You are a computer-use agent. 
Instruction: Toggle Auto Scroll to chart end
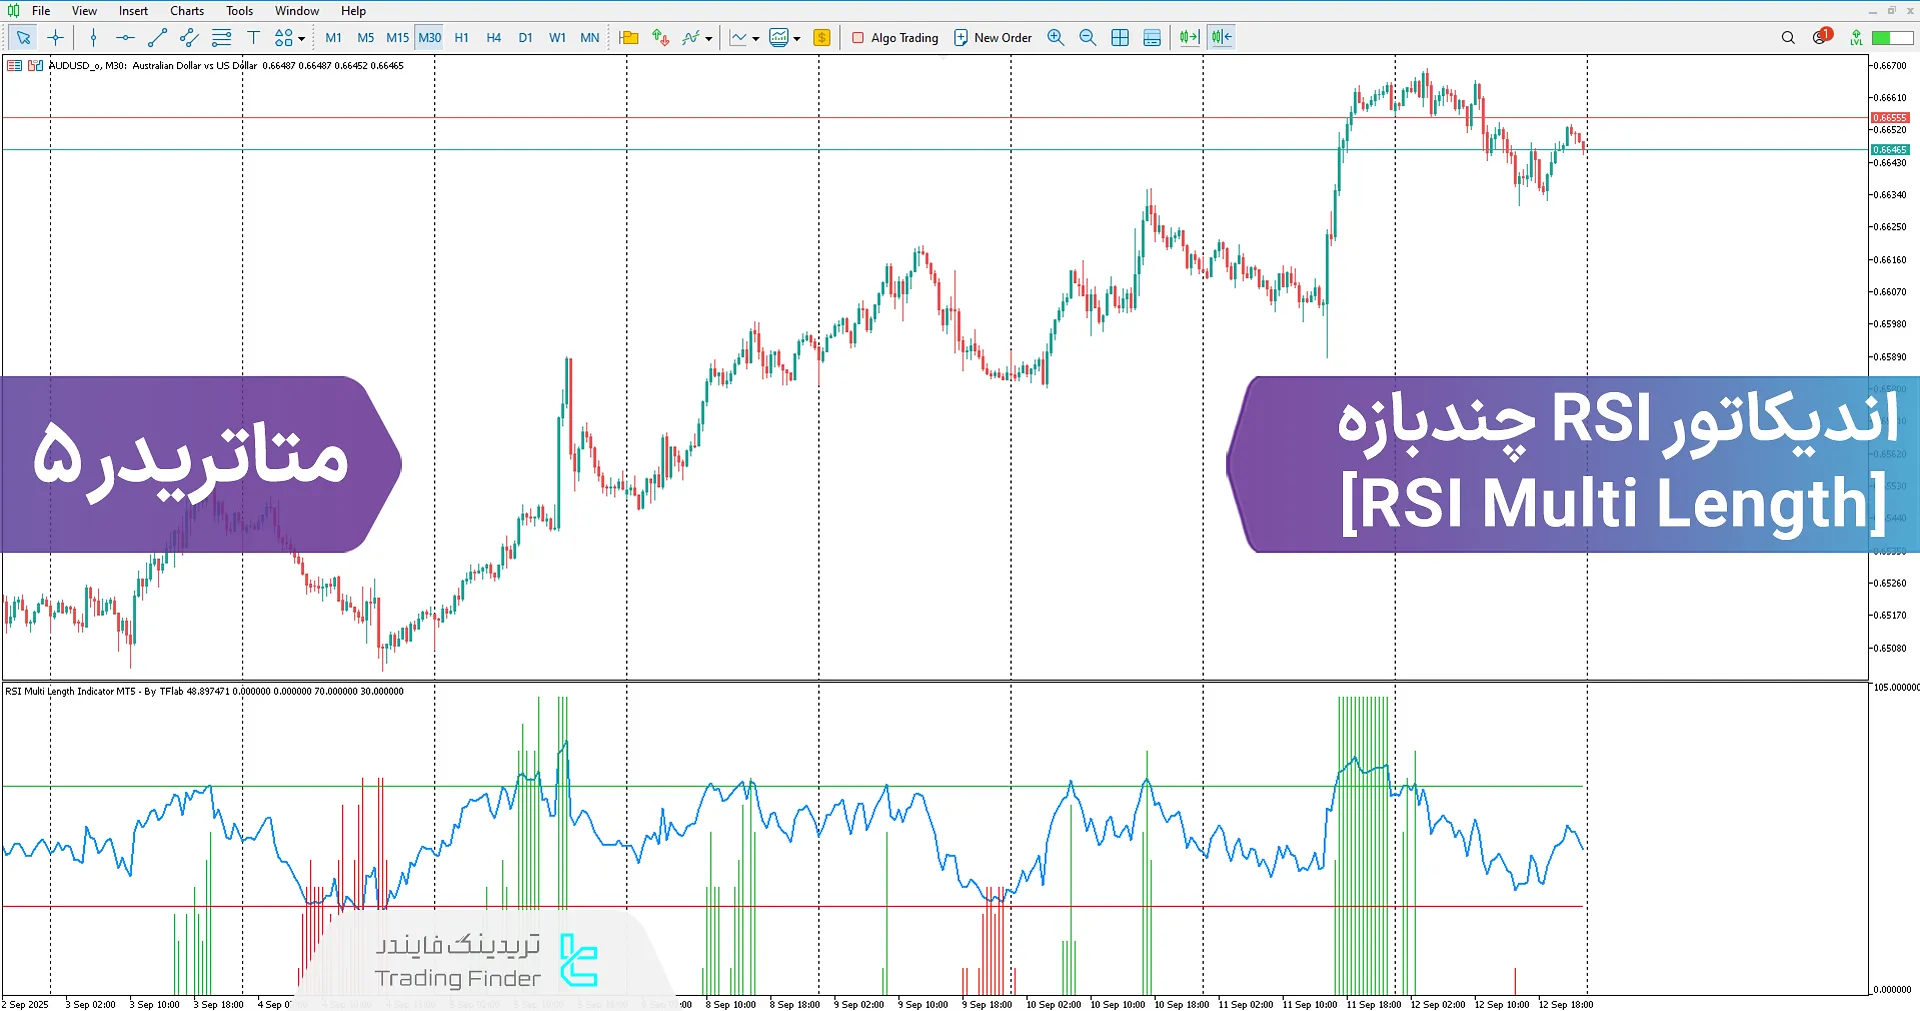1188,37
